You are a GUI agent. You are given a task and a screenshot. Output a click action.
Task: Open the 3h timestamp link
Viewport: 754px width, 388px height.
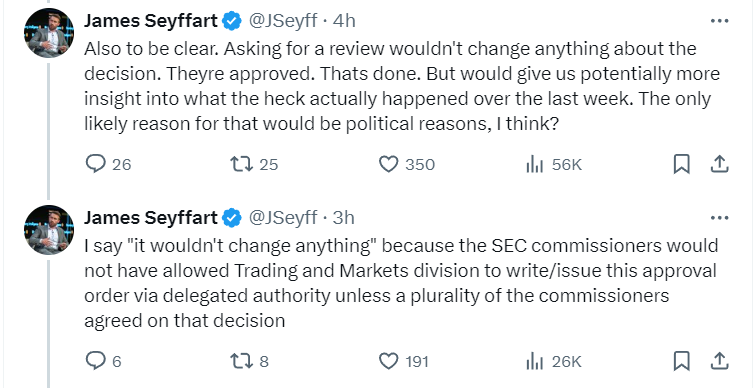[x=343, y=218]
